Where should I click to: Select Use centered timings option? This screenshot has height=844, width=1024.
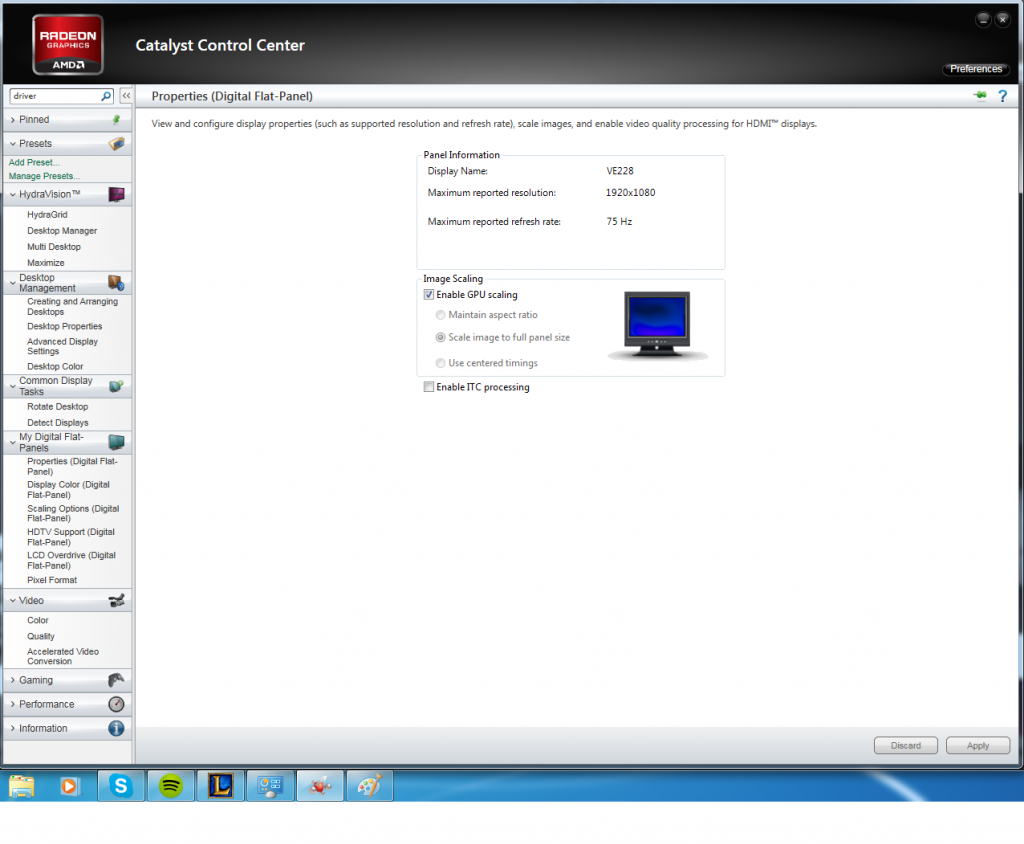[440, 363]
